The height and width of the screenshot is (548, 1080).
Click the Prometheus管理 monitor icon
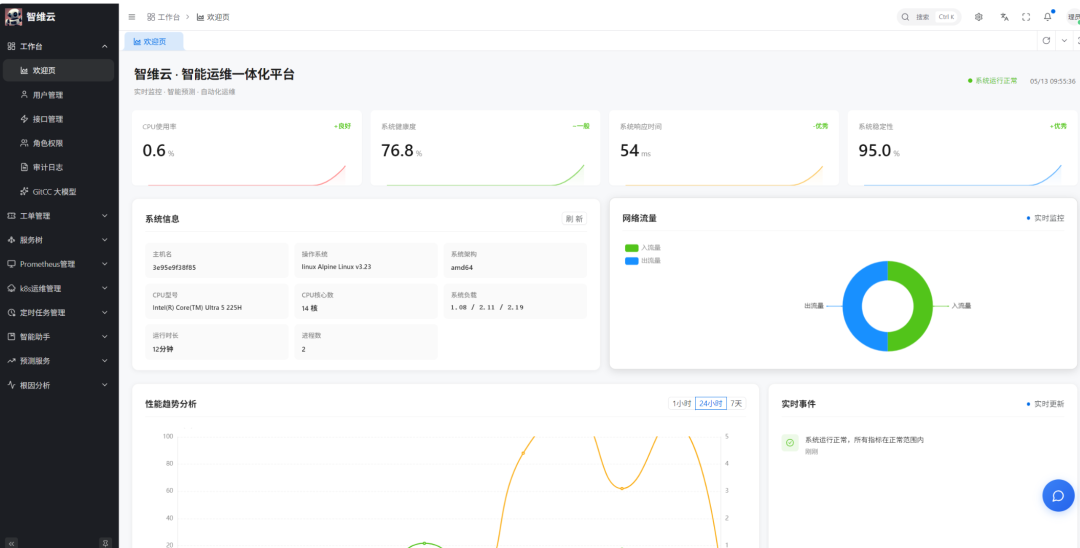tap(11, 264)
